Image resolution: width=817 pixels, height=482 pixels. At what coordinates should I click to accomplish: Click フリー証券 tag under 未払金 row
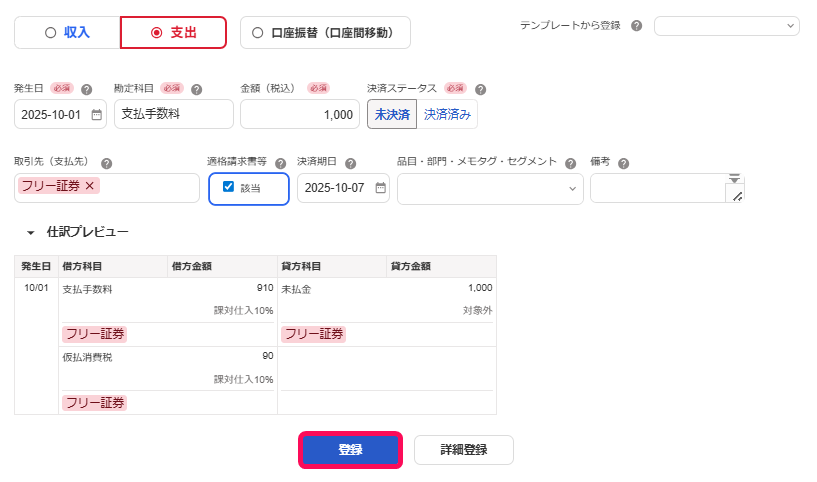pyautogui.click(x=313, y=334)
